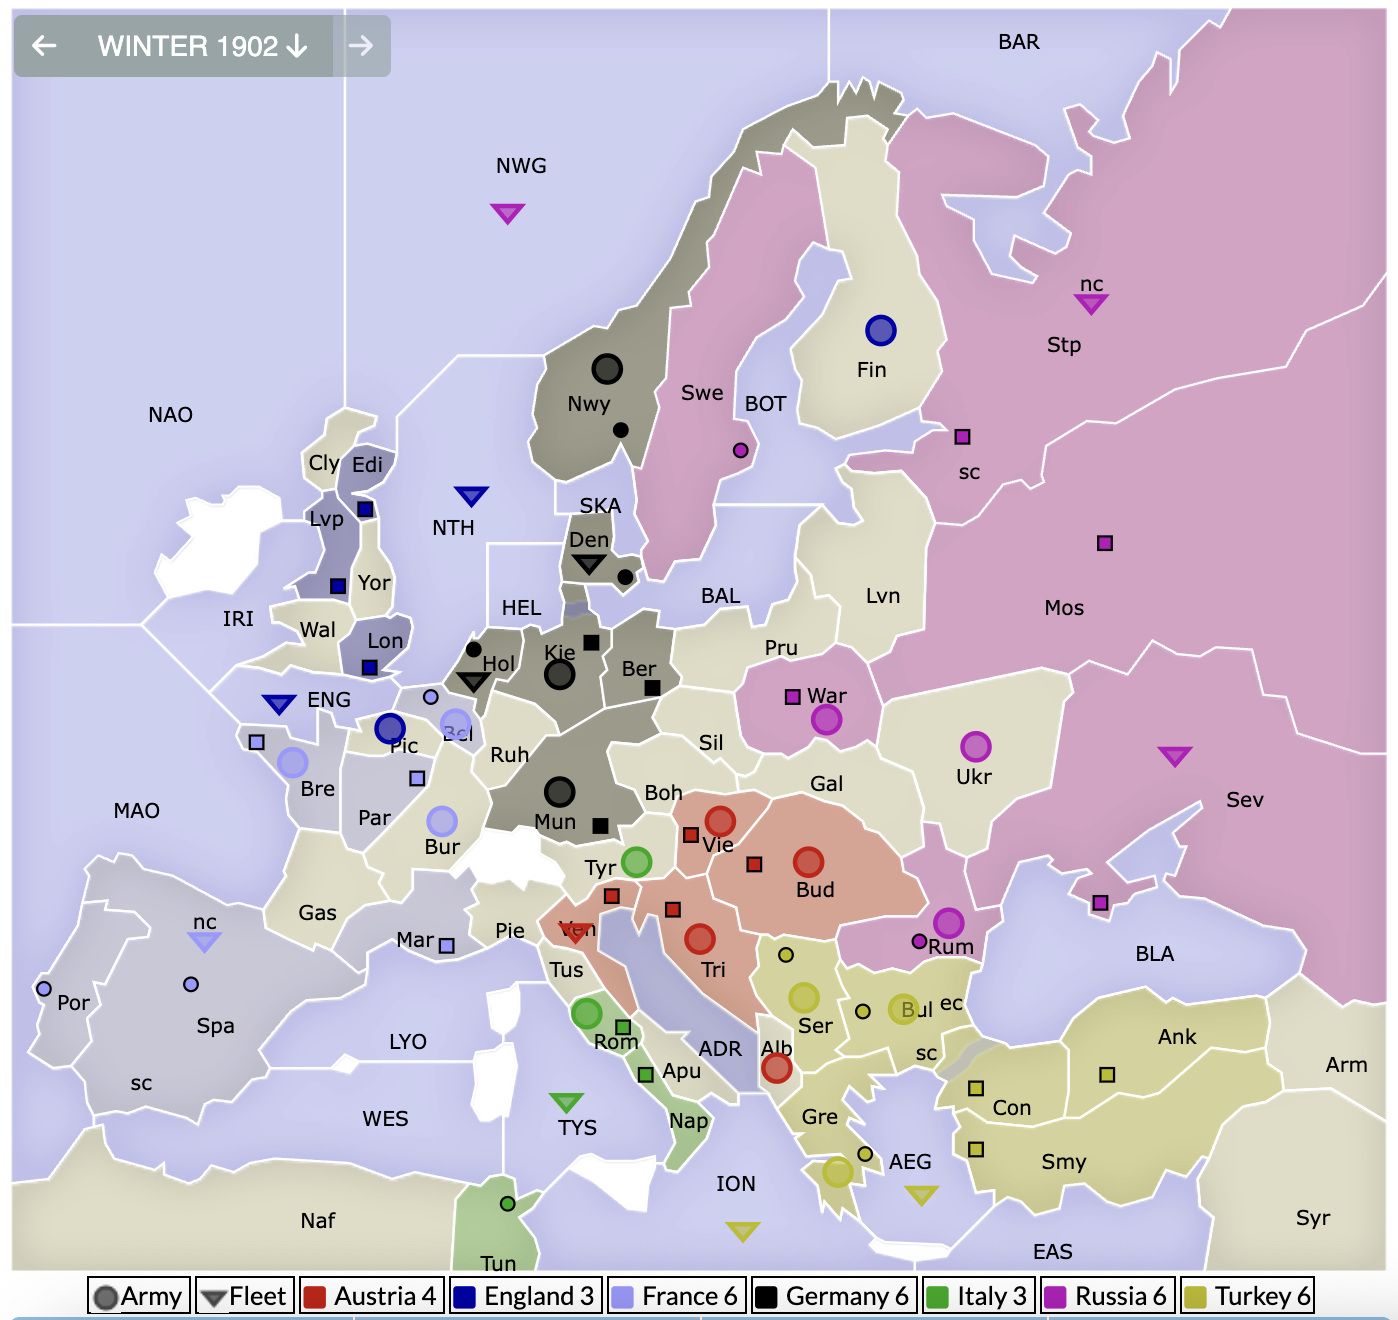Click the English fleet in NTH
The width and height of the screenshot is (1398, 1320).
coord(471,496)
